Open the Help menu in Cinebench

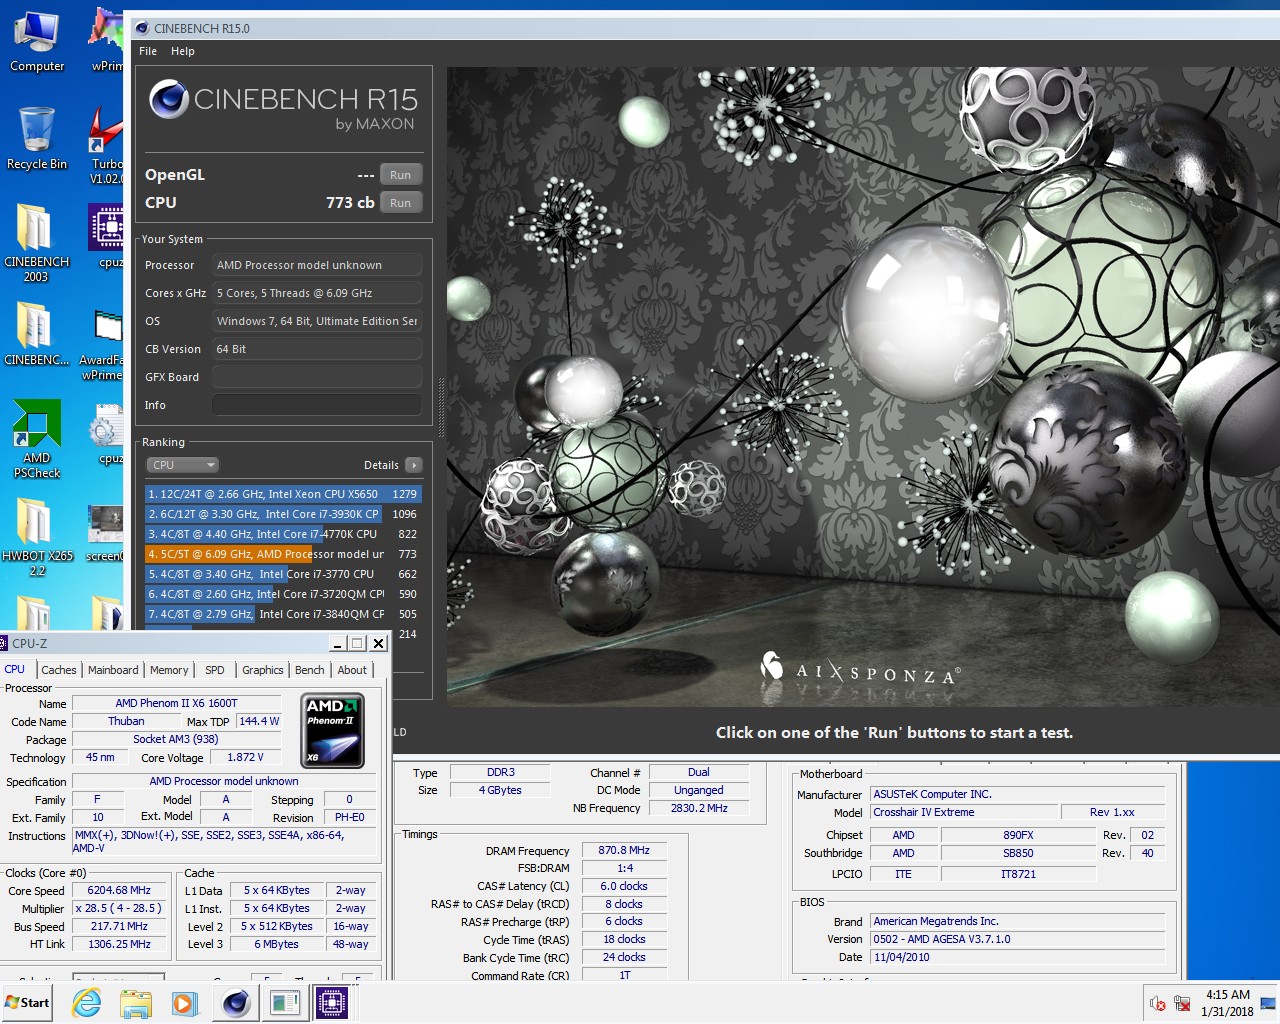(183, 51)
